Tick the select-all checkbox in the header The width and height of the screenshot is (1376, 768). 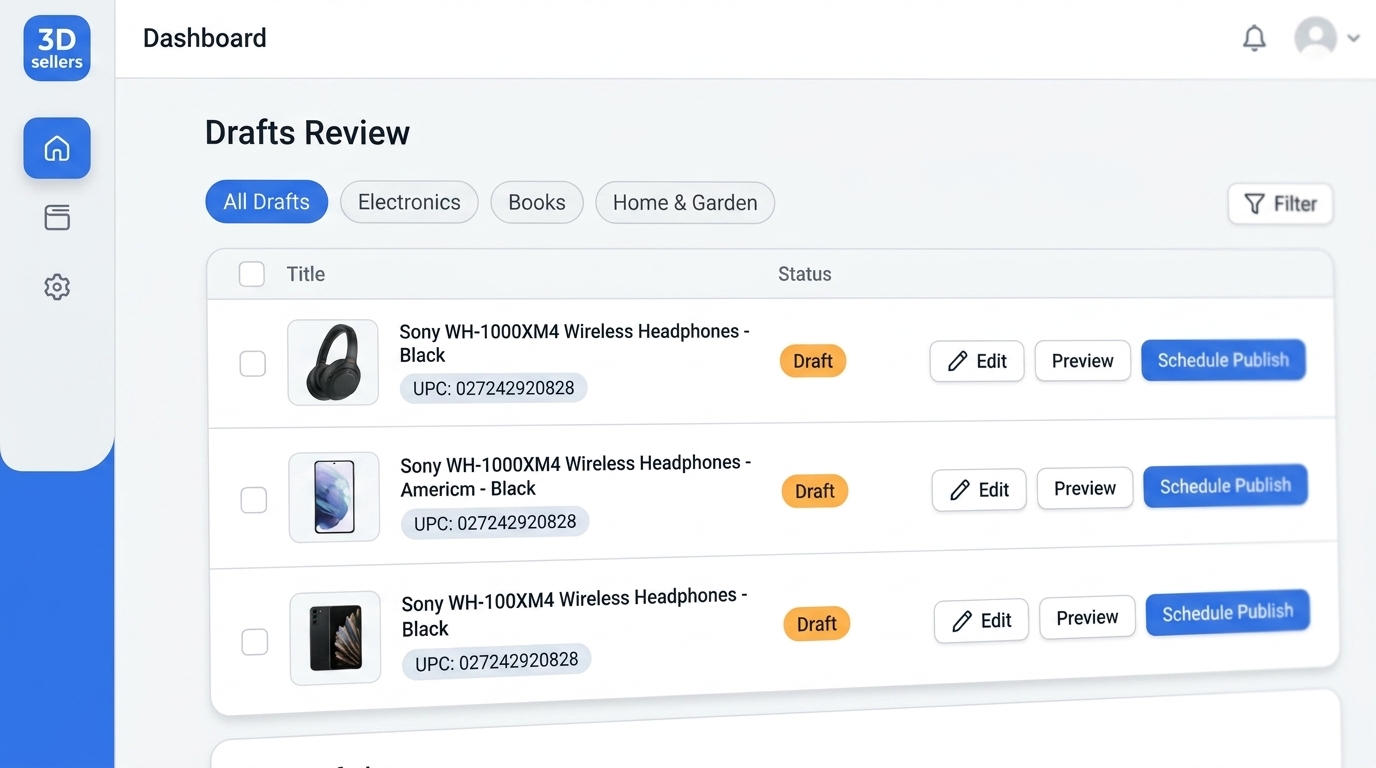[252, 274]
